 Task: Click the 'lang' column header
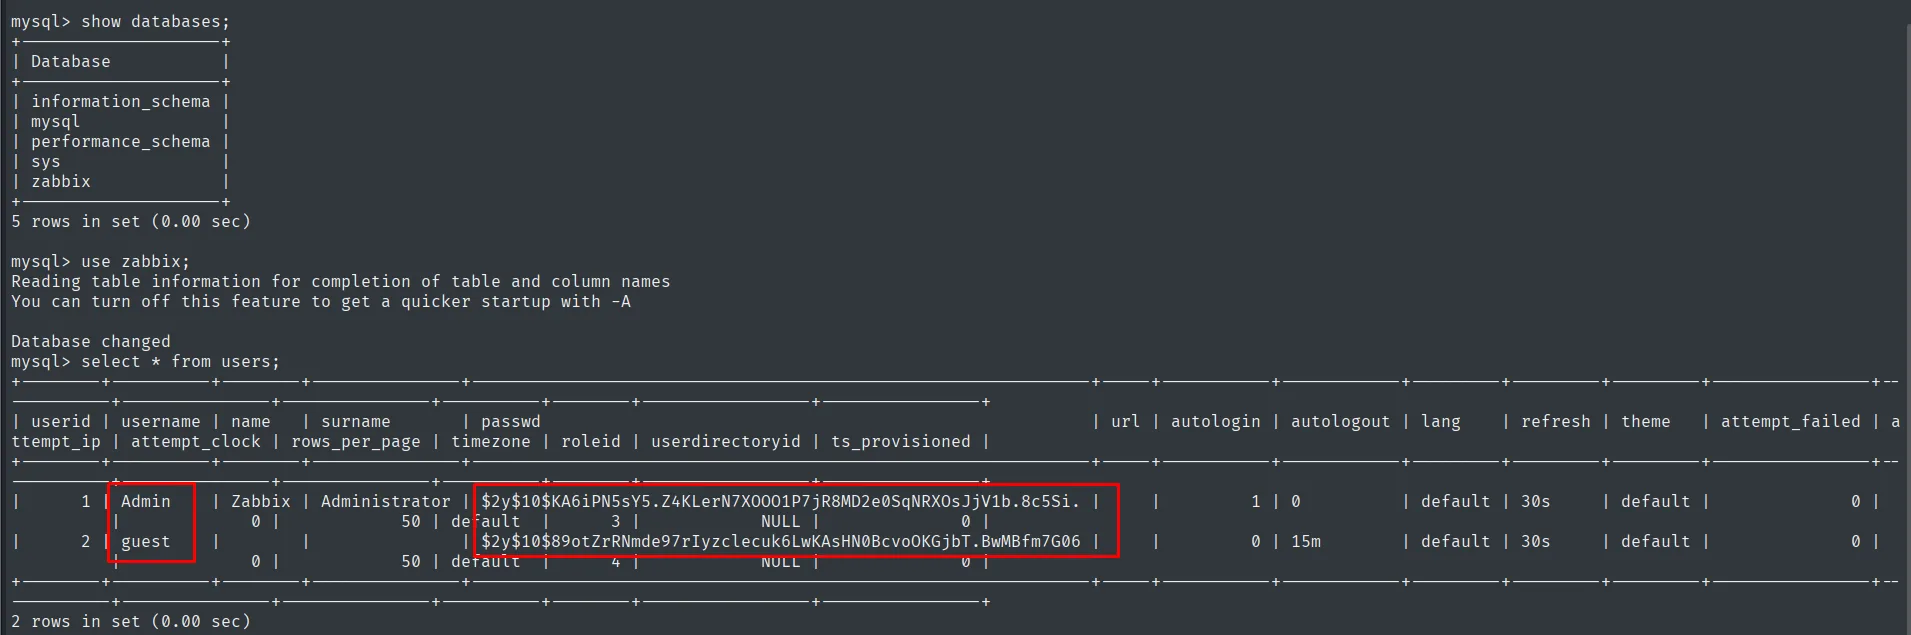coord(1440,422)
